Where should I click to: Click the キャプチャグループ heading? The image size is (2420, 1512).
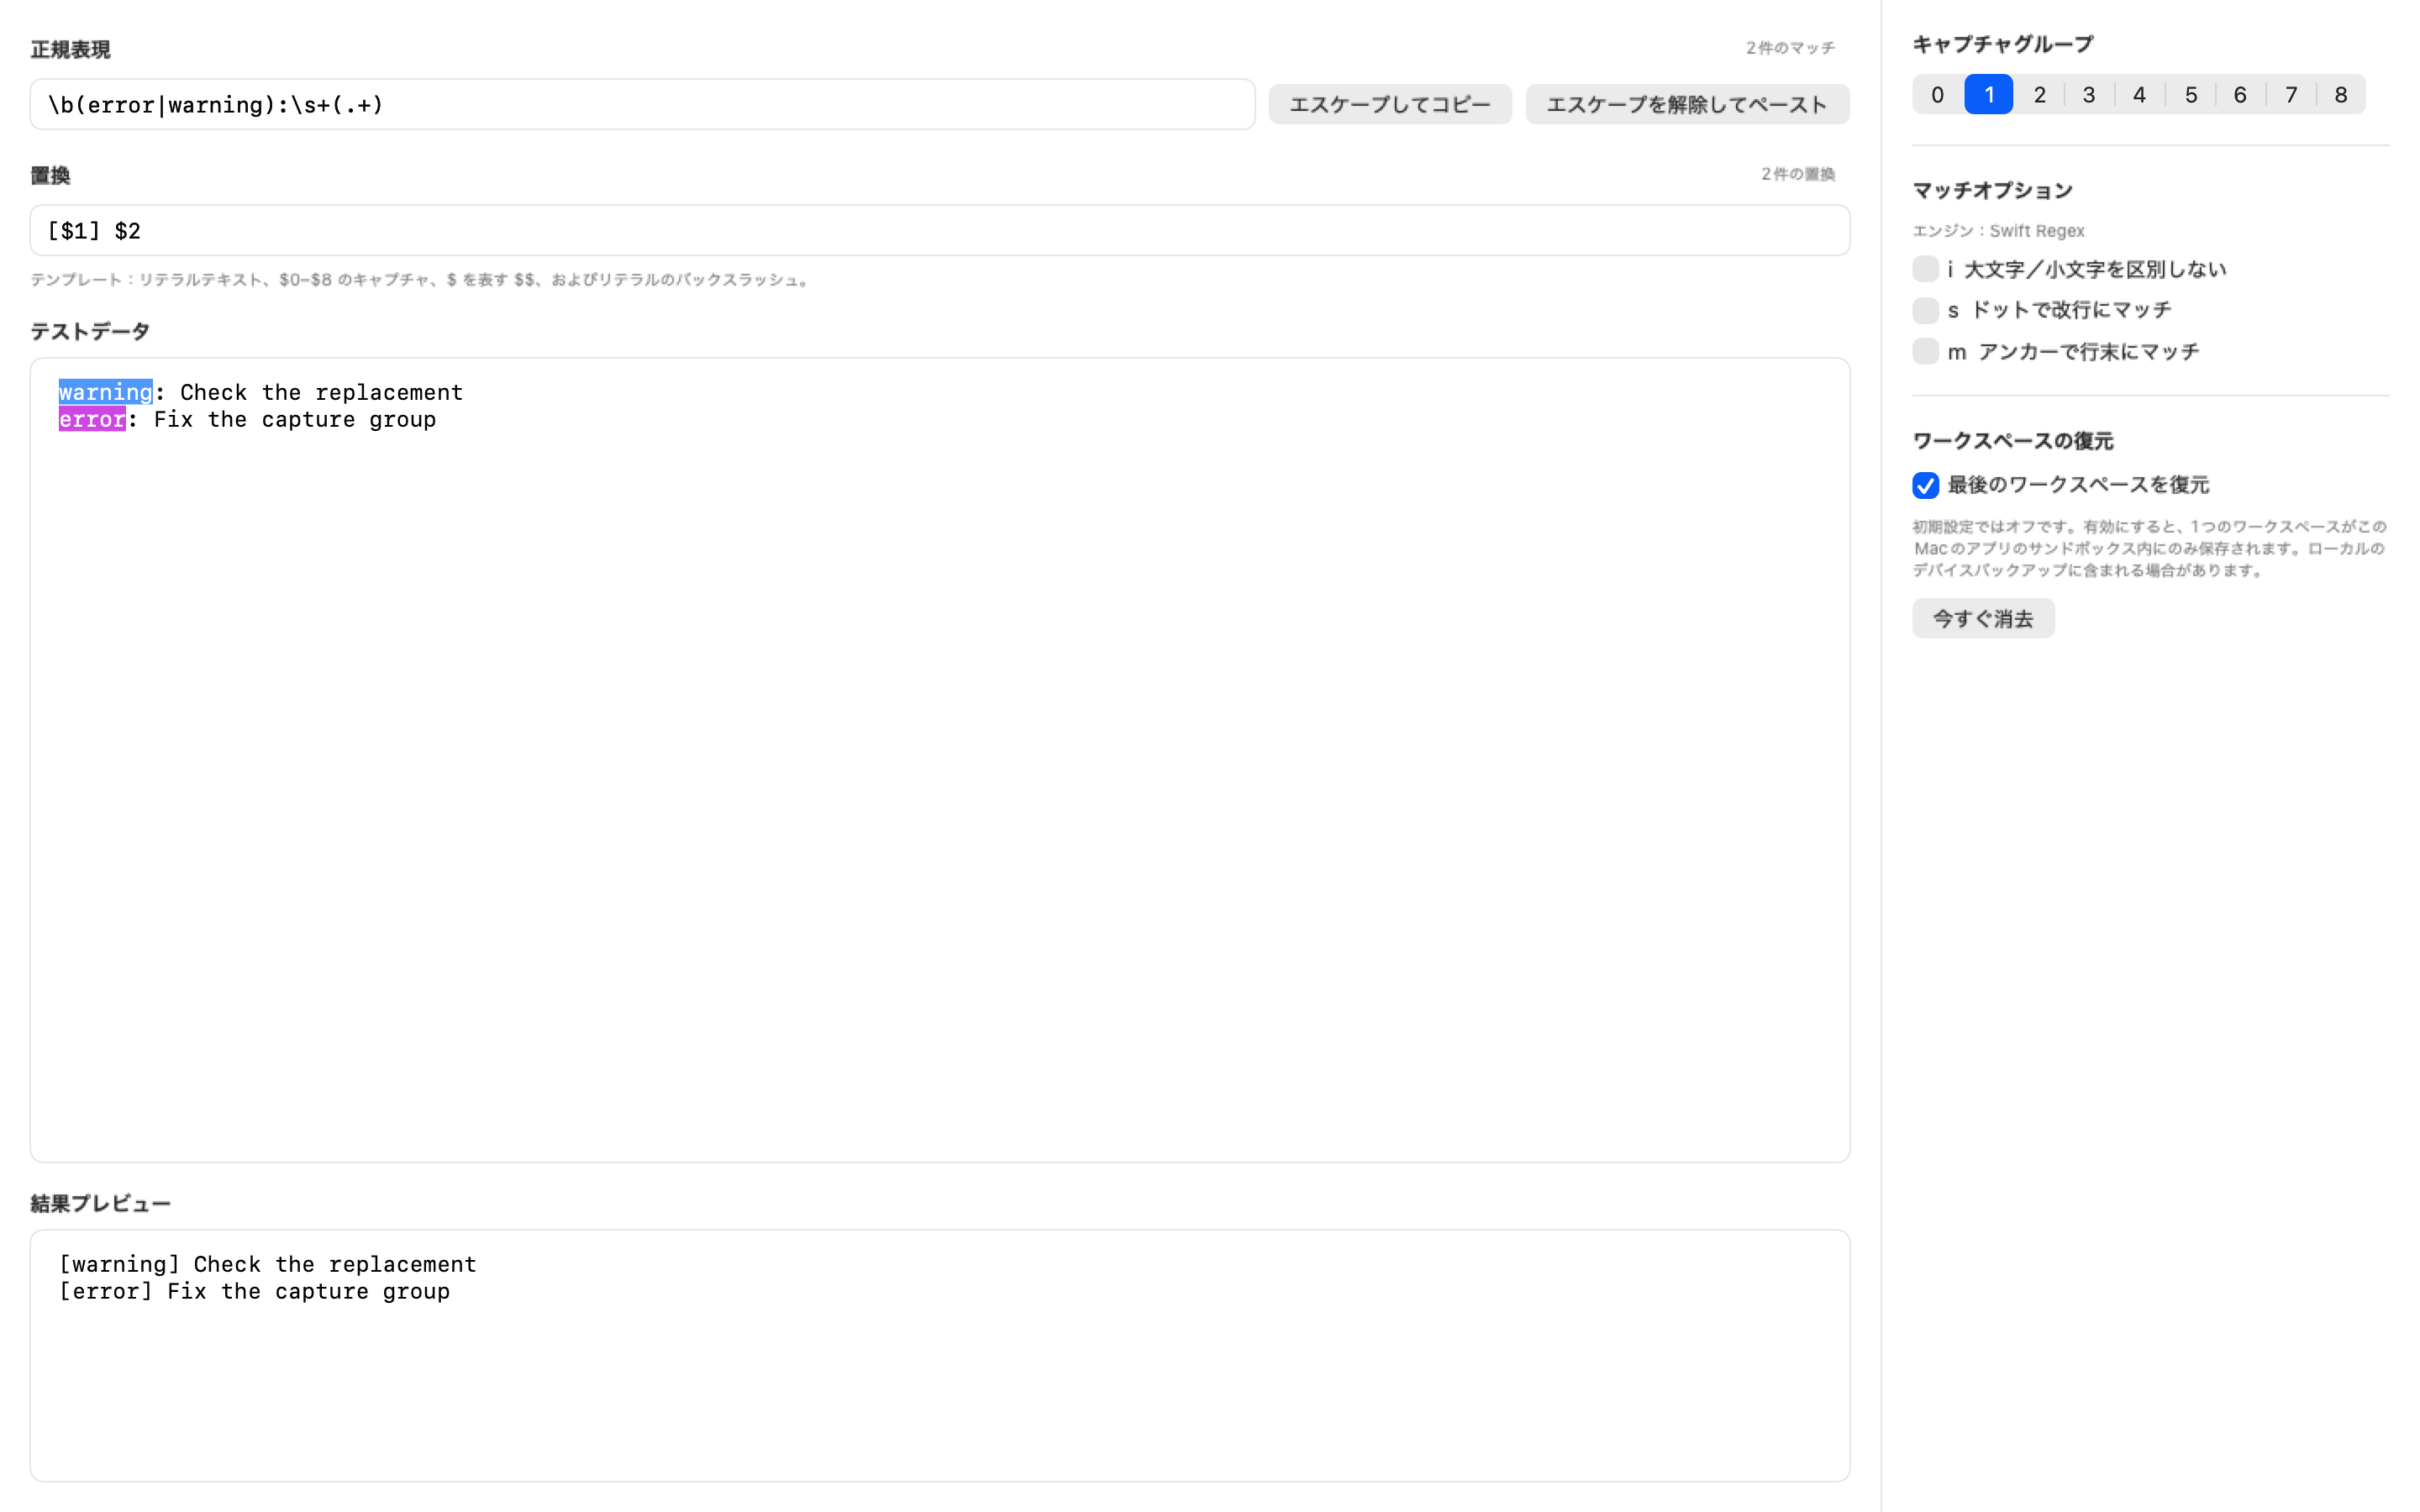pos(2002,44)
